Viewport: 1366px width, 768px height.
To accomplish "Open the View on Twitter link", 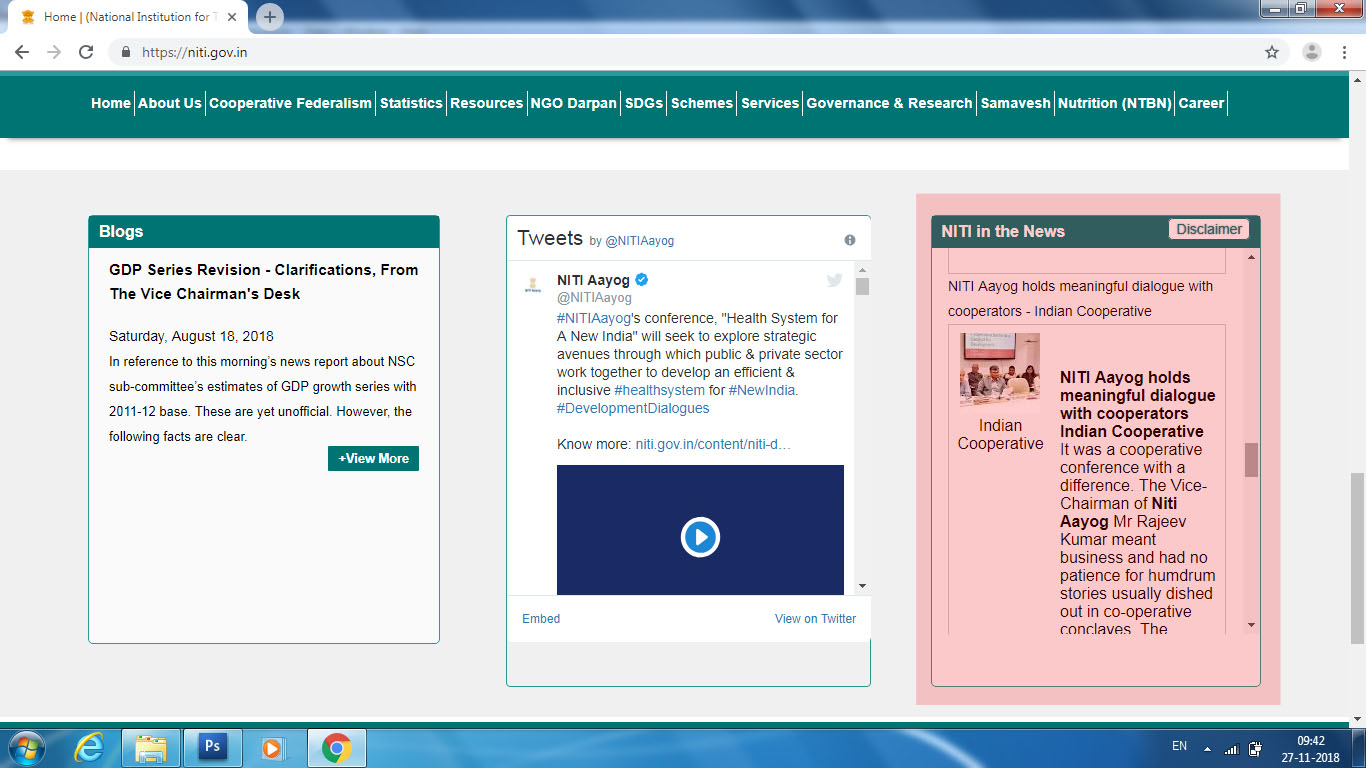I will tap(815, 619).
